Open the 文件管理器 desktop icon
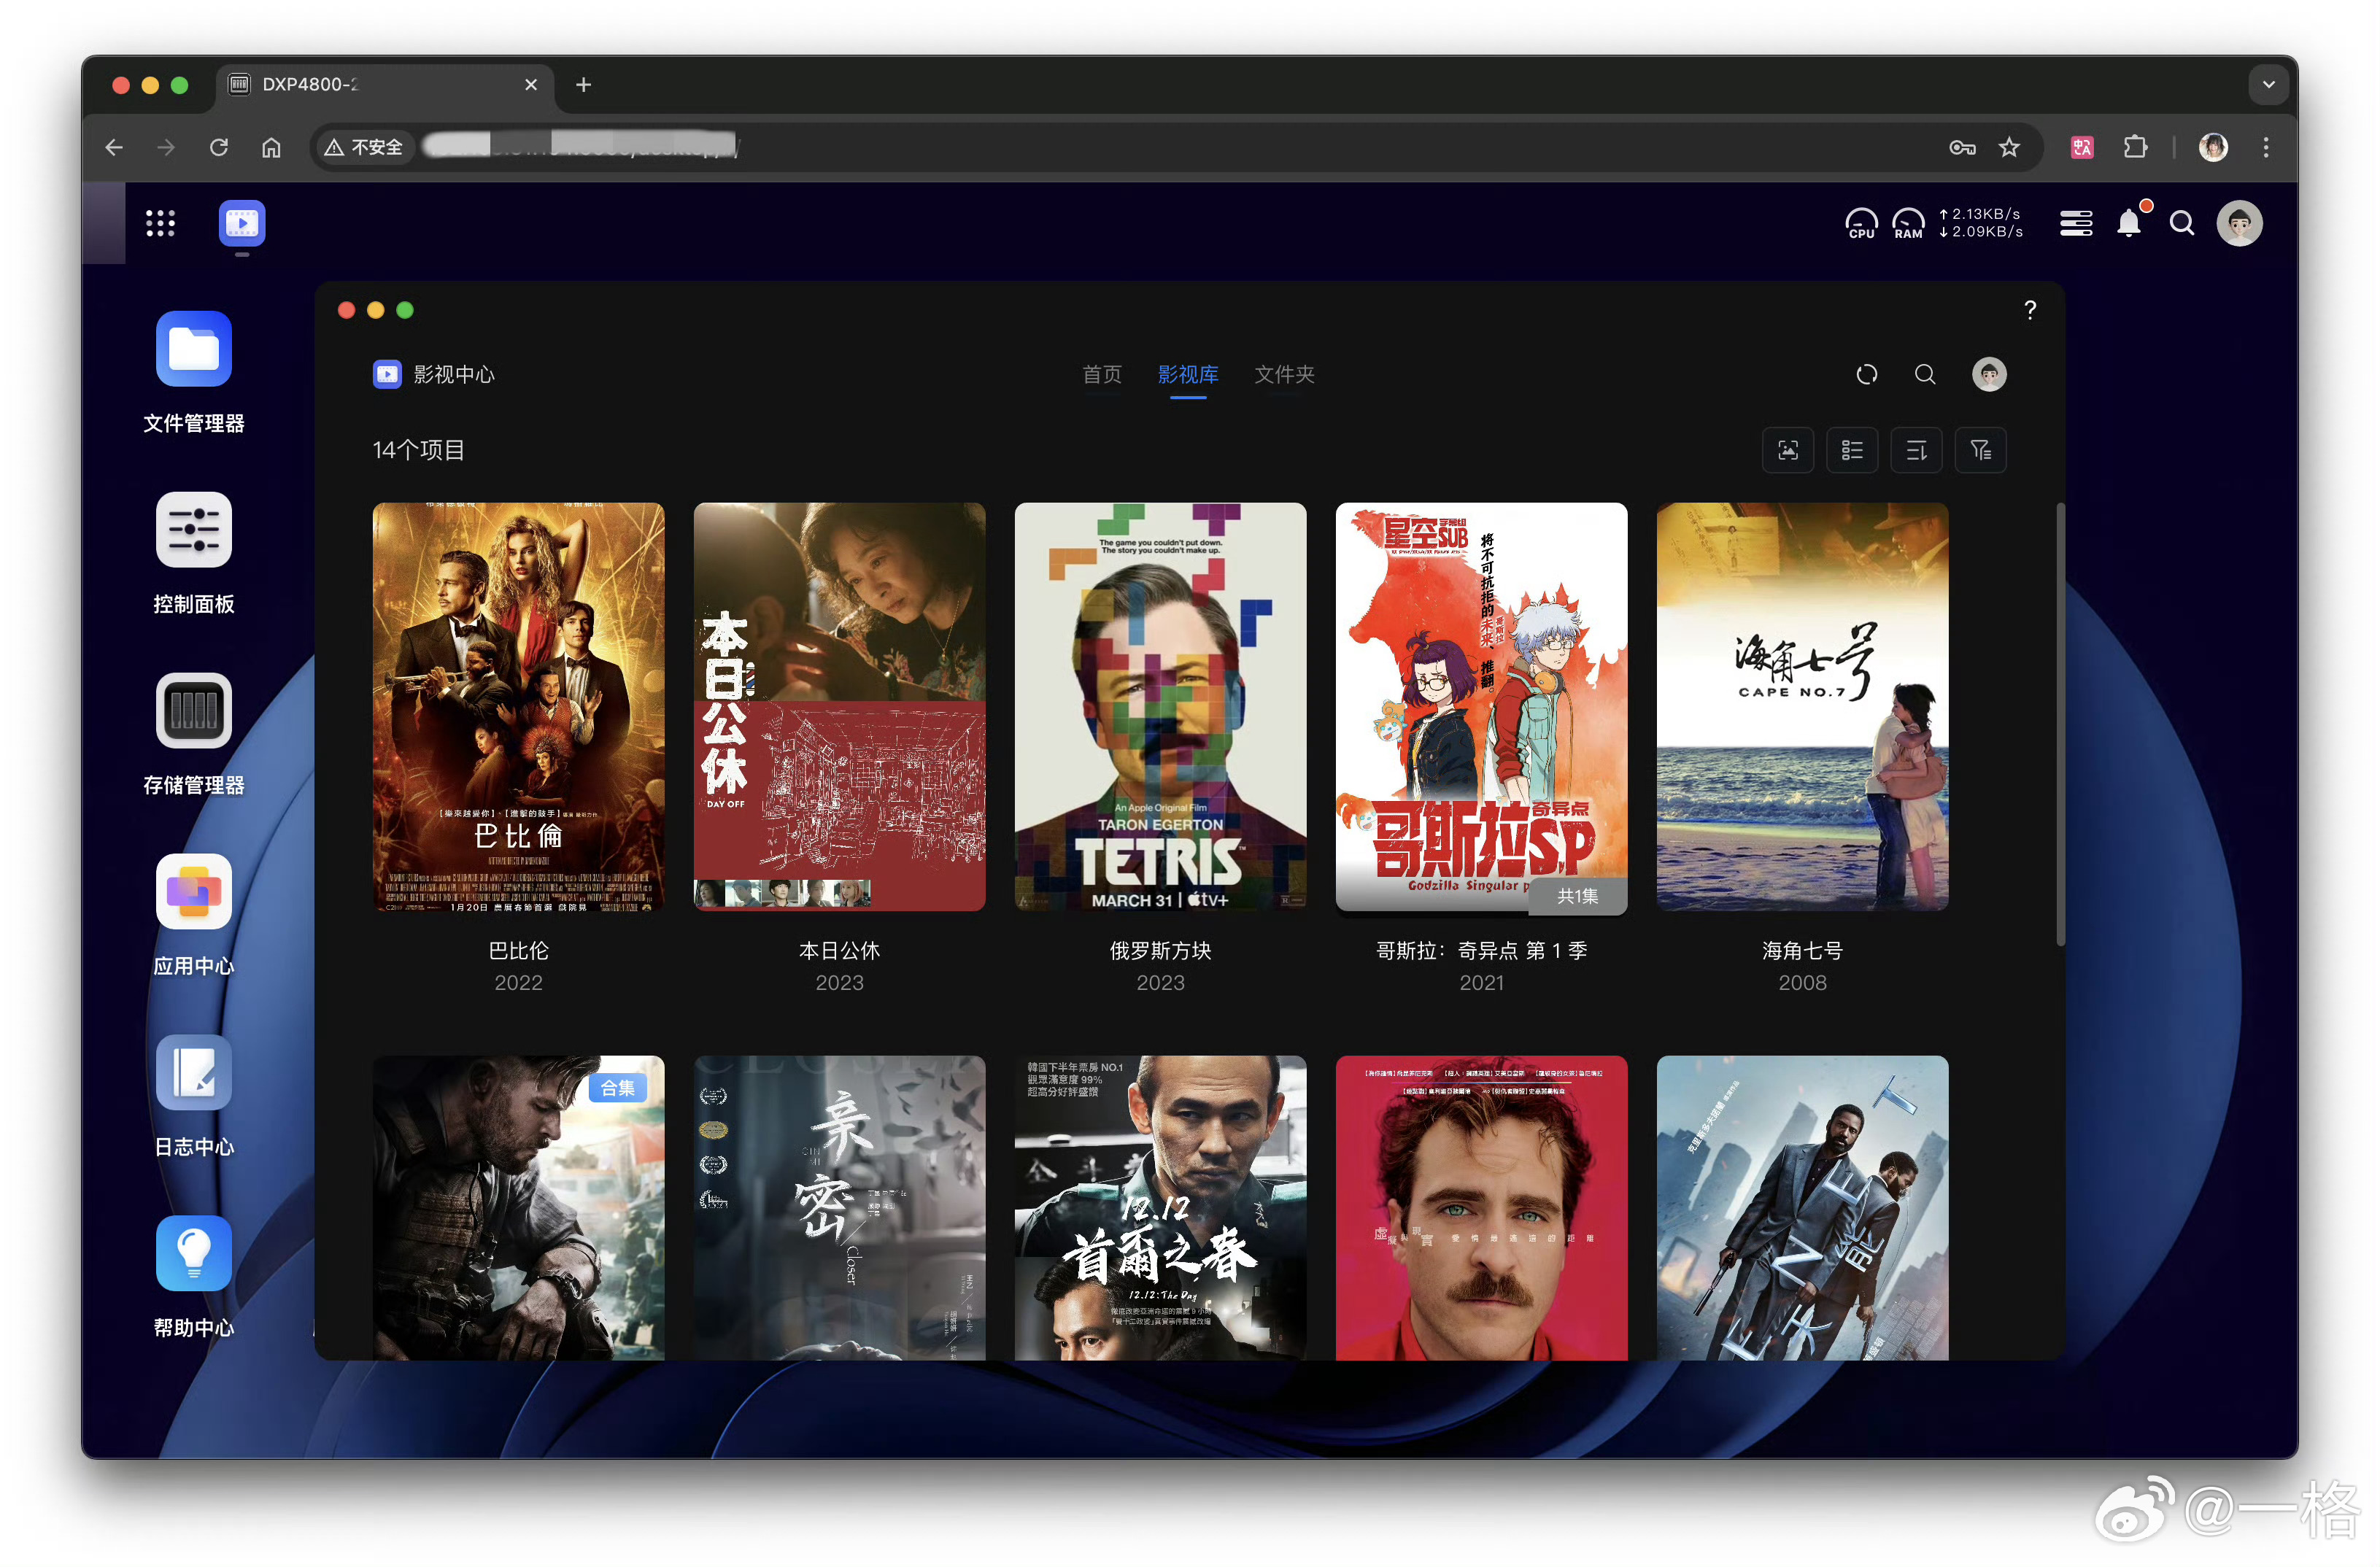2380x1567 pixels. pos(193,349)
